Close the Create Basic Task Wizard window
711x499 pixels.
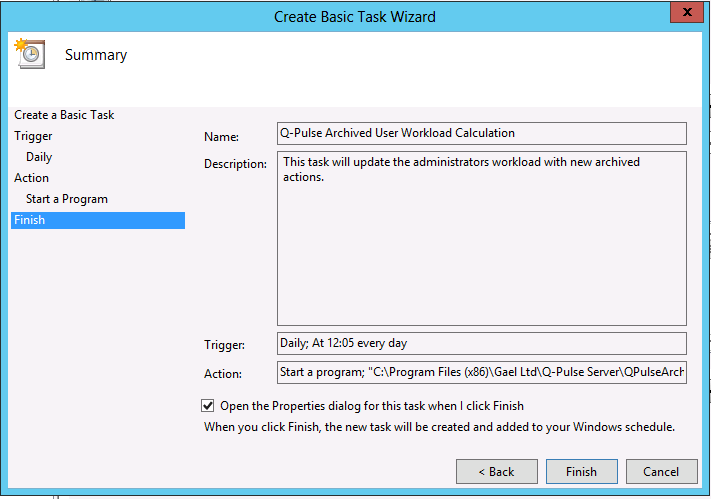[x=687, y=12]
